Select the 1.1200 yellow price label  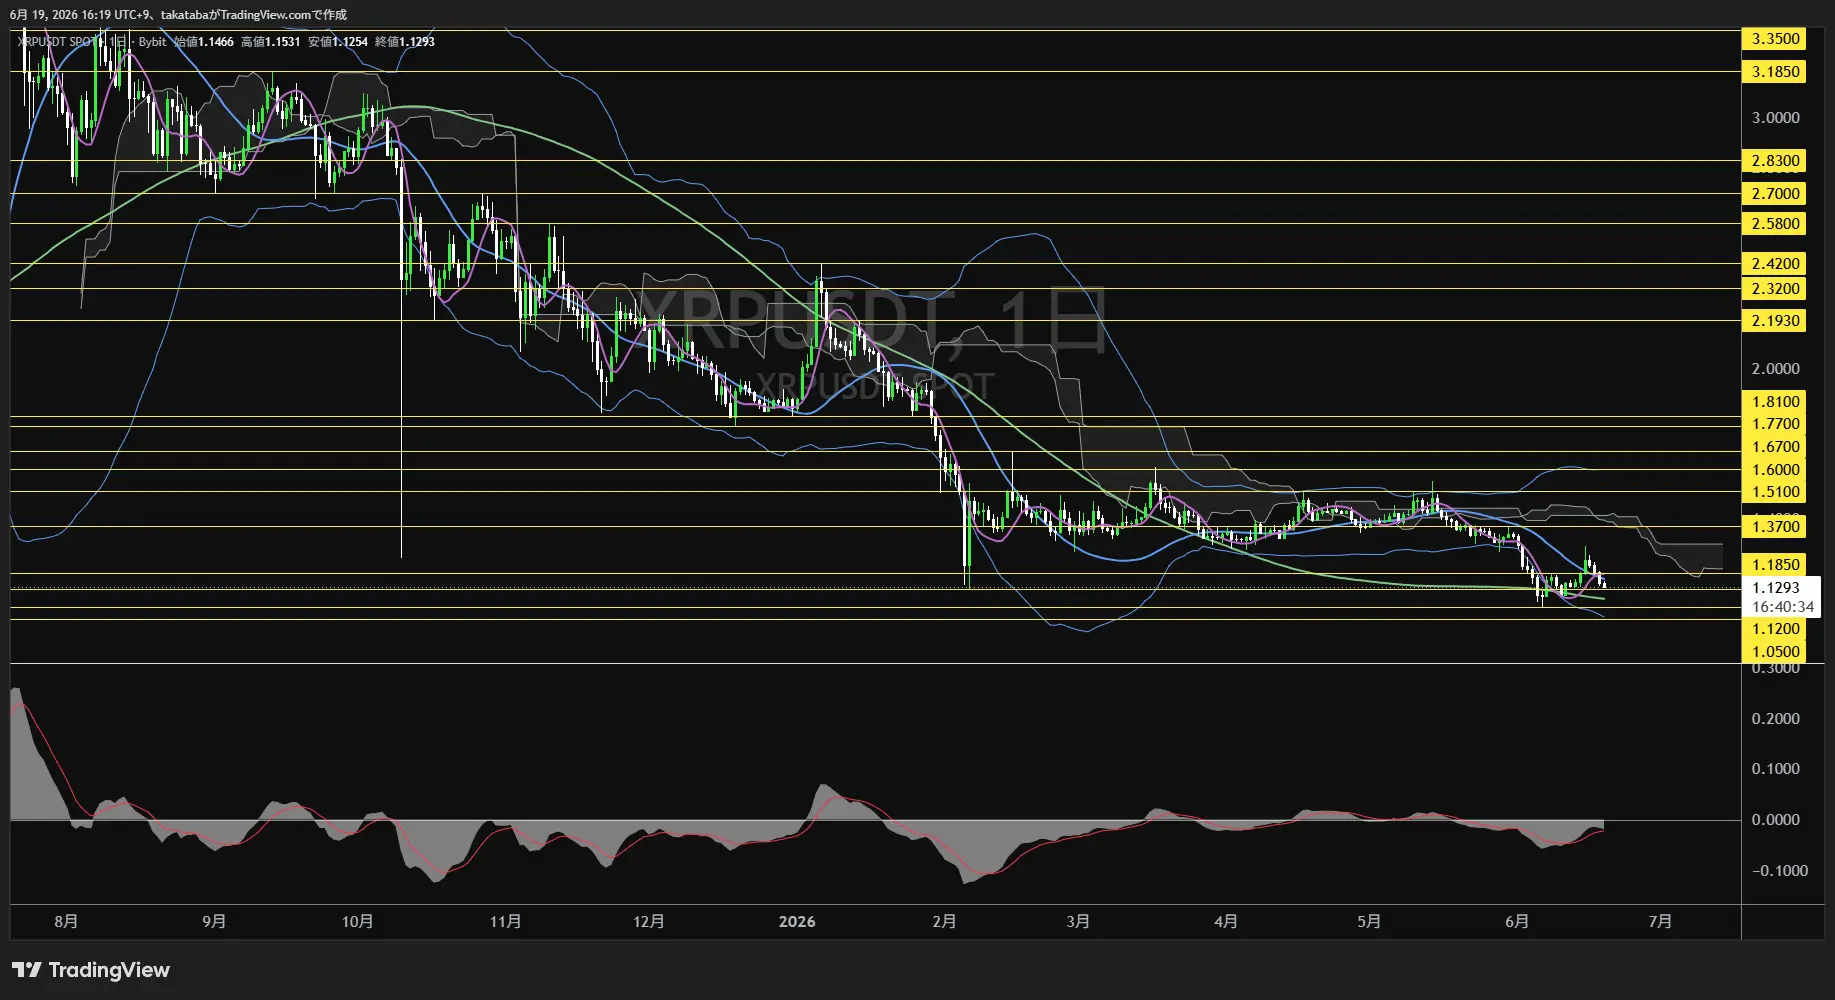(x=1775, y=629)
